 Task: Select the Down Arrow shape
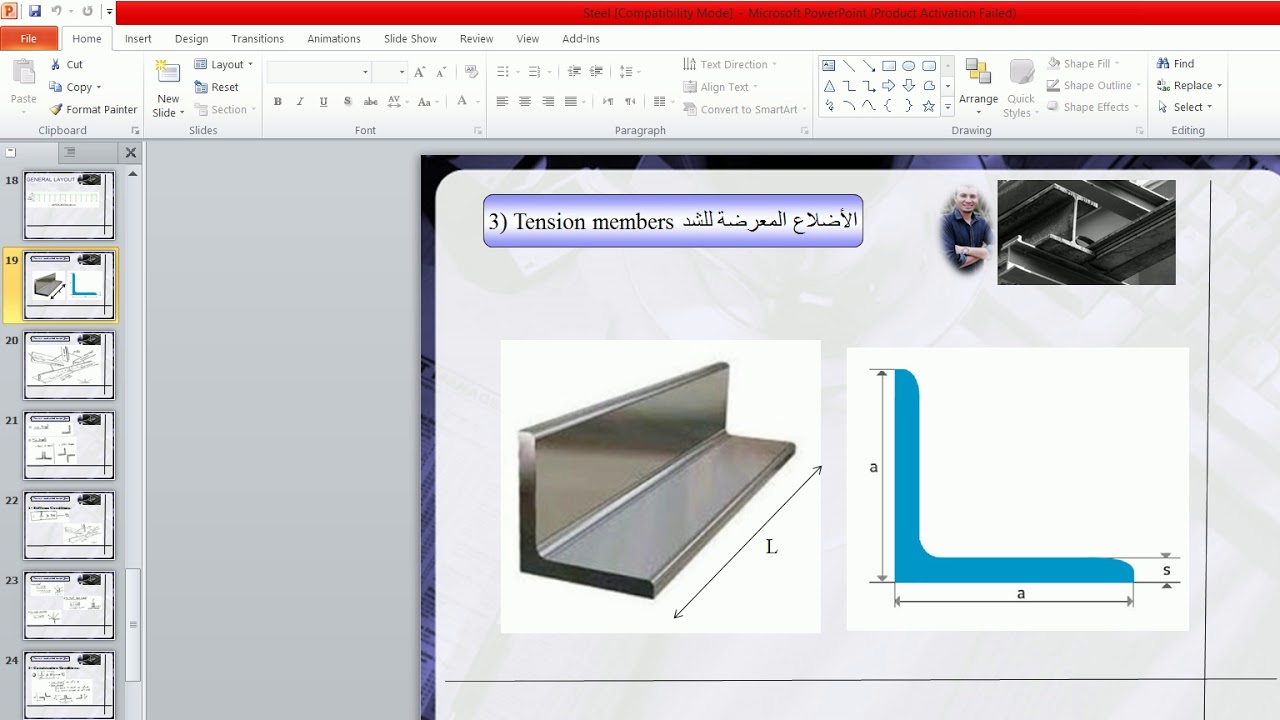(909, 86)
